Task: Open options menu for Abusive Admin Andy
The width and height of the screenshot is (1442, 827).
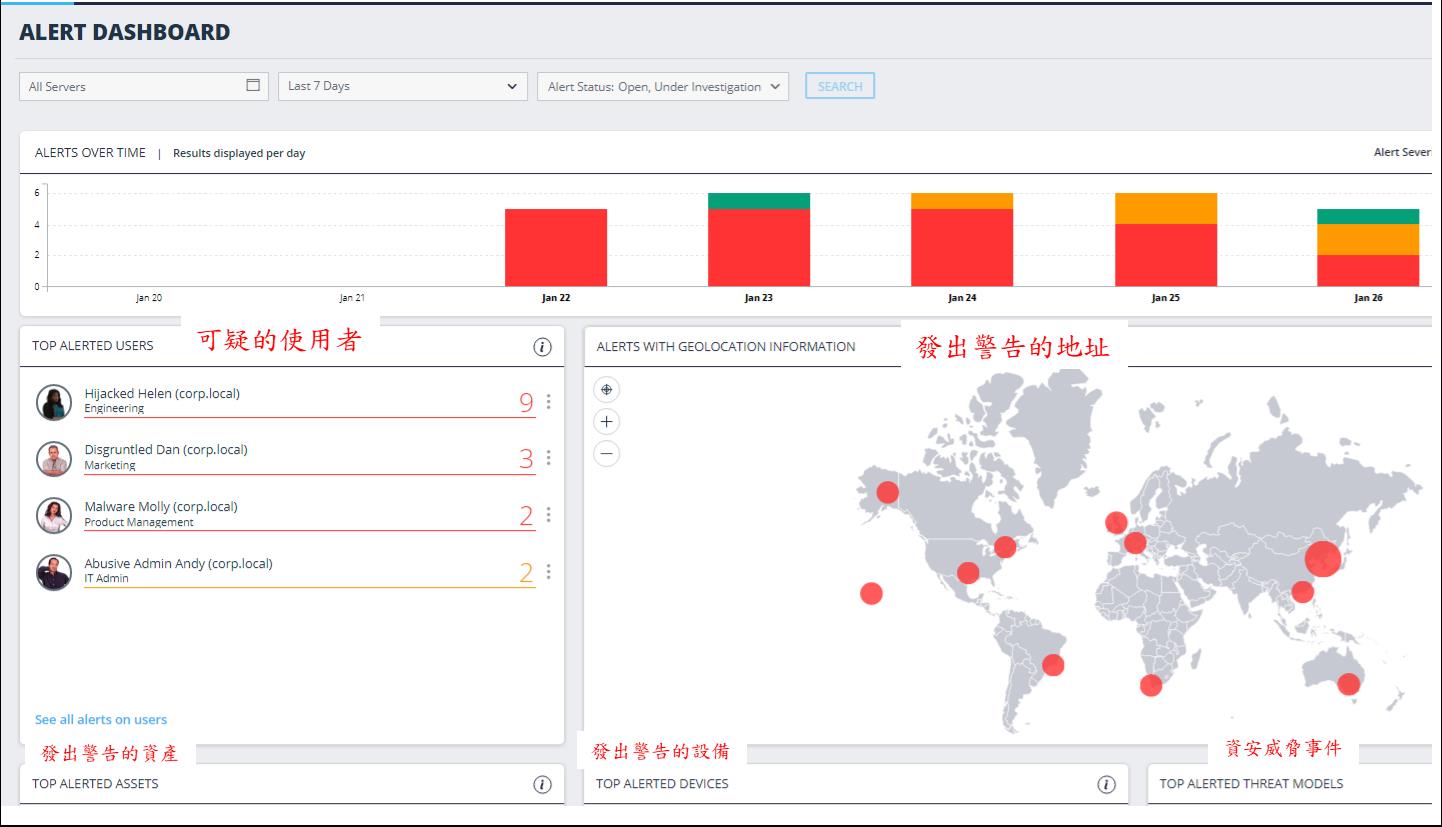Action: (x=548, y=572)
